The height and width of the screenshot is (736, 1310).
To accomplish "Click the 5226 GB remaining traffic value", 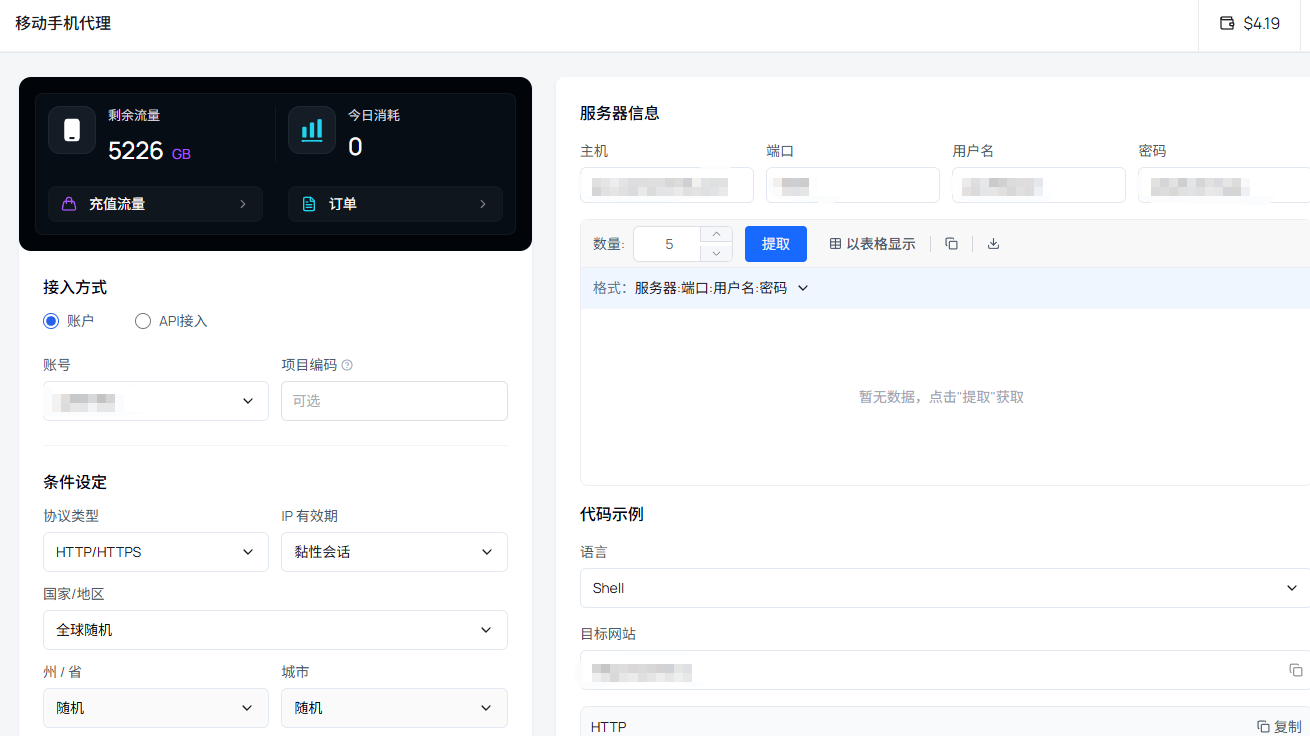I will [149, 151].
